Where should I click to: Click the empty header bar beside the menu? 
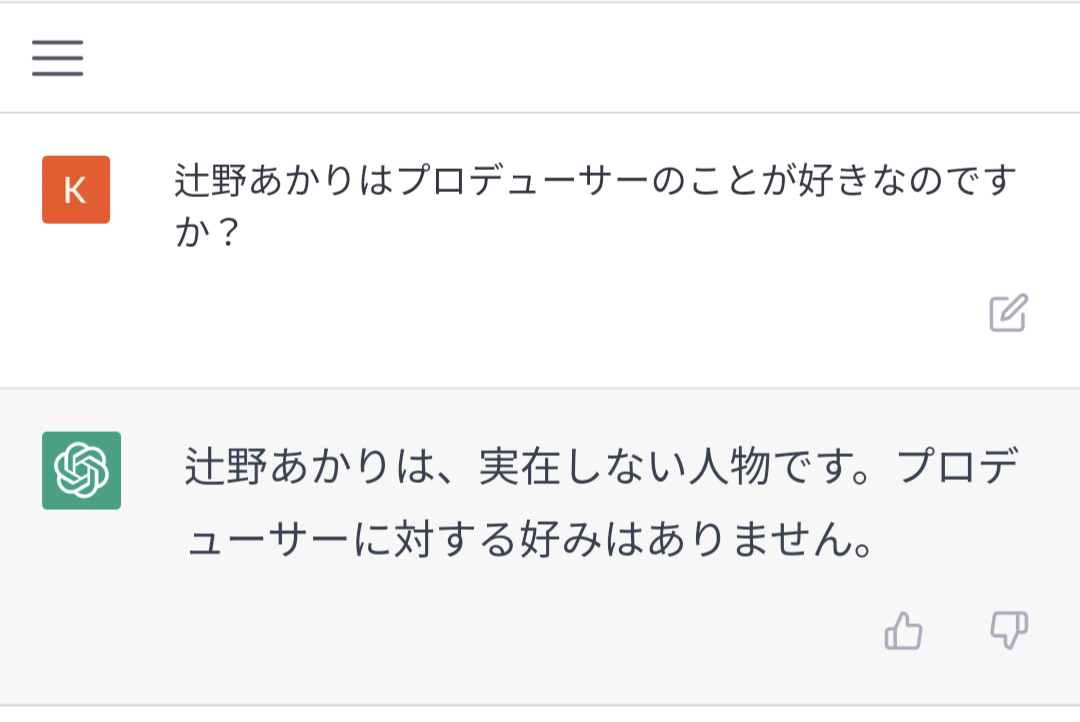(579, 58)
